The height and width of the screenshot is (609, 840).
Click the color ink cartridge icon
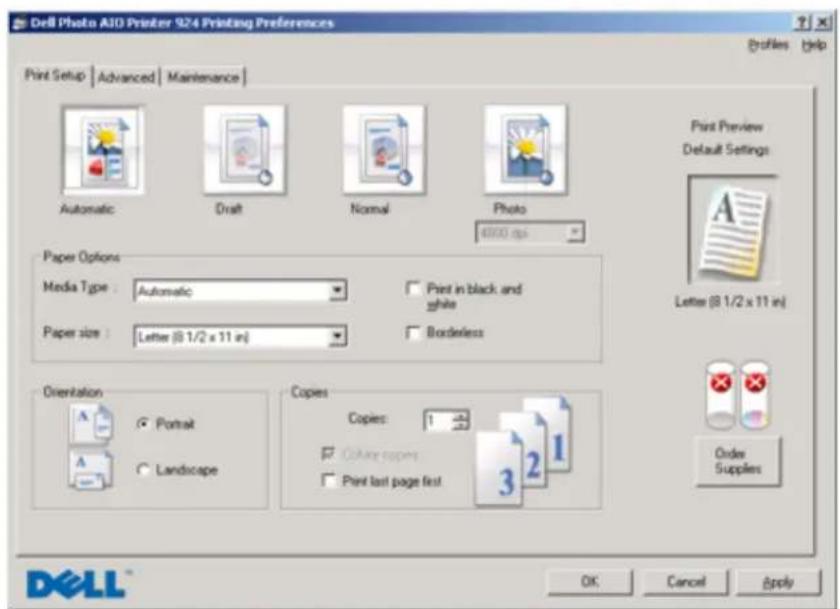[755, 395]
